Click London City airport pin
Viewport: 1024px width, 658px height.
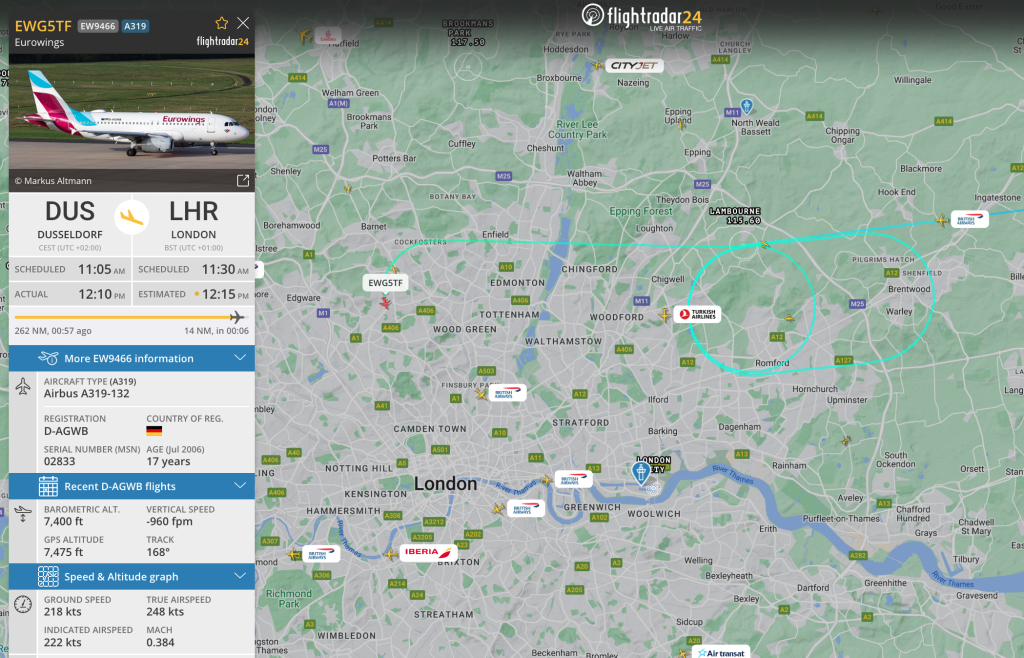click(641, 472)
